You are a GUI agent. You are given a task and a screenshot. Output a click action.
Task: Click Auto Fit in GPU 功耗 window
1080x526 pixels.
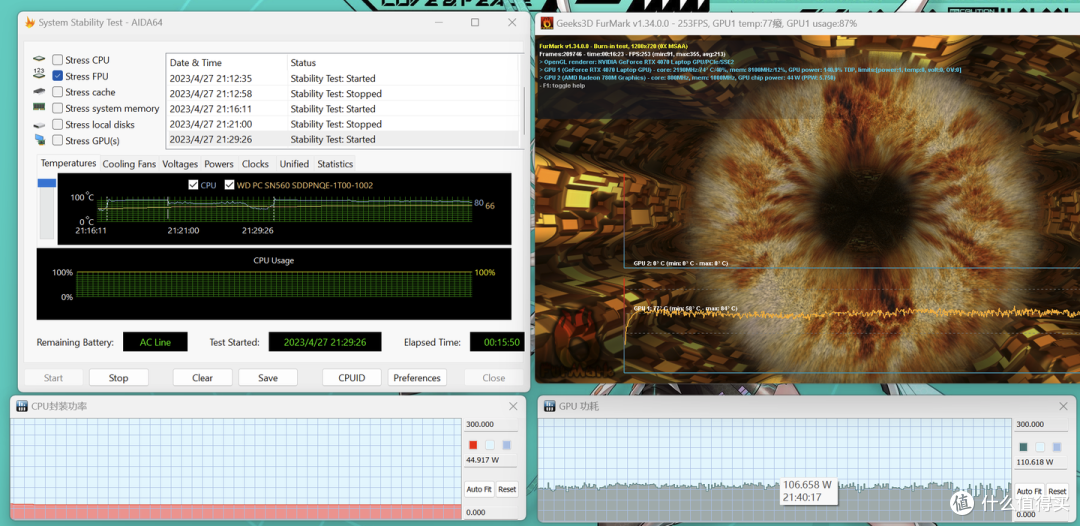click(1029, 491)
